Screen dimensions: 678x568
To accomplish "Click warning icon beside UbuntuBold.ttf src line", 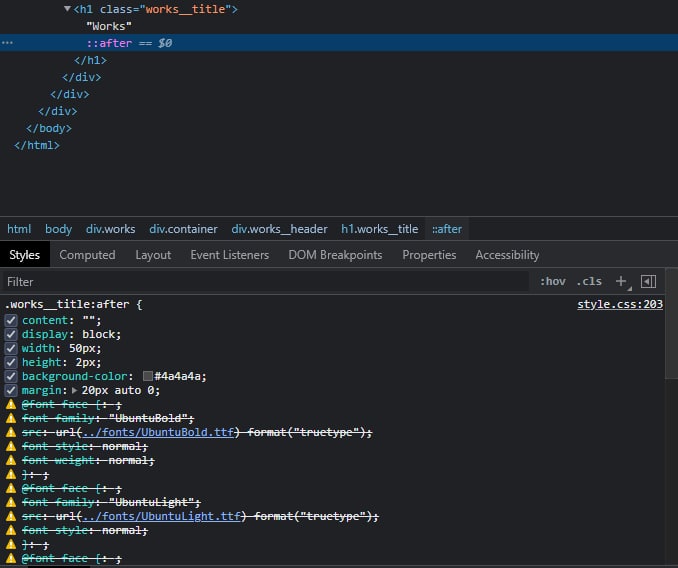I will click(x=11, y=432).
